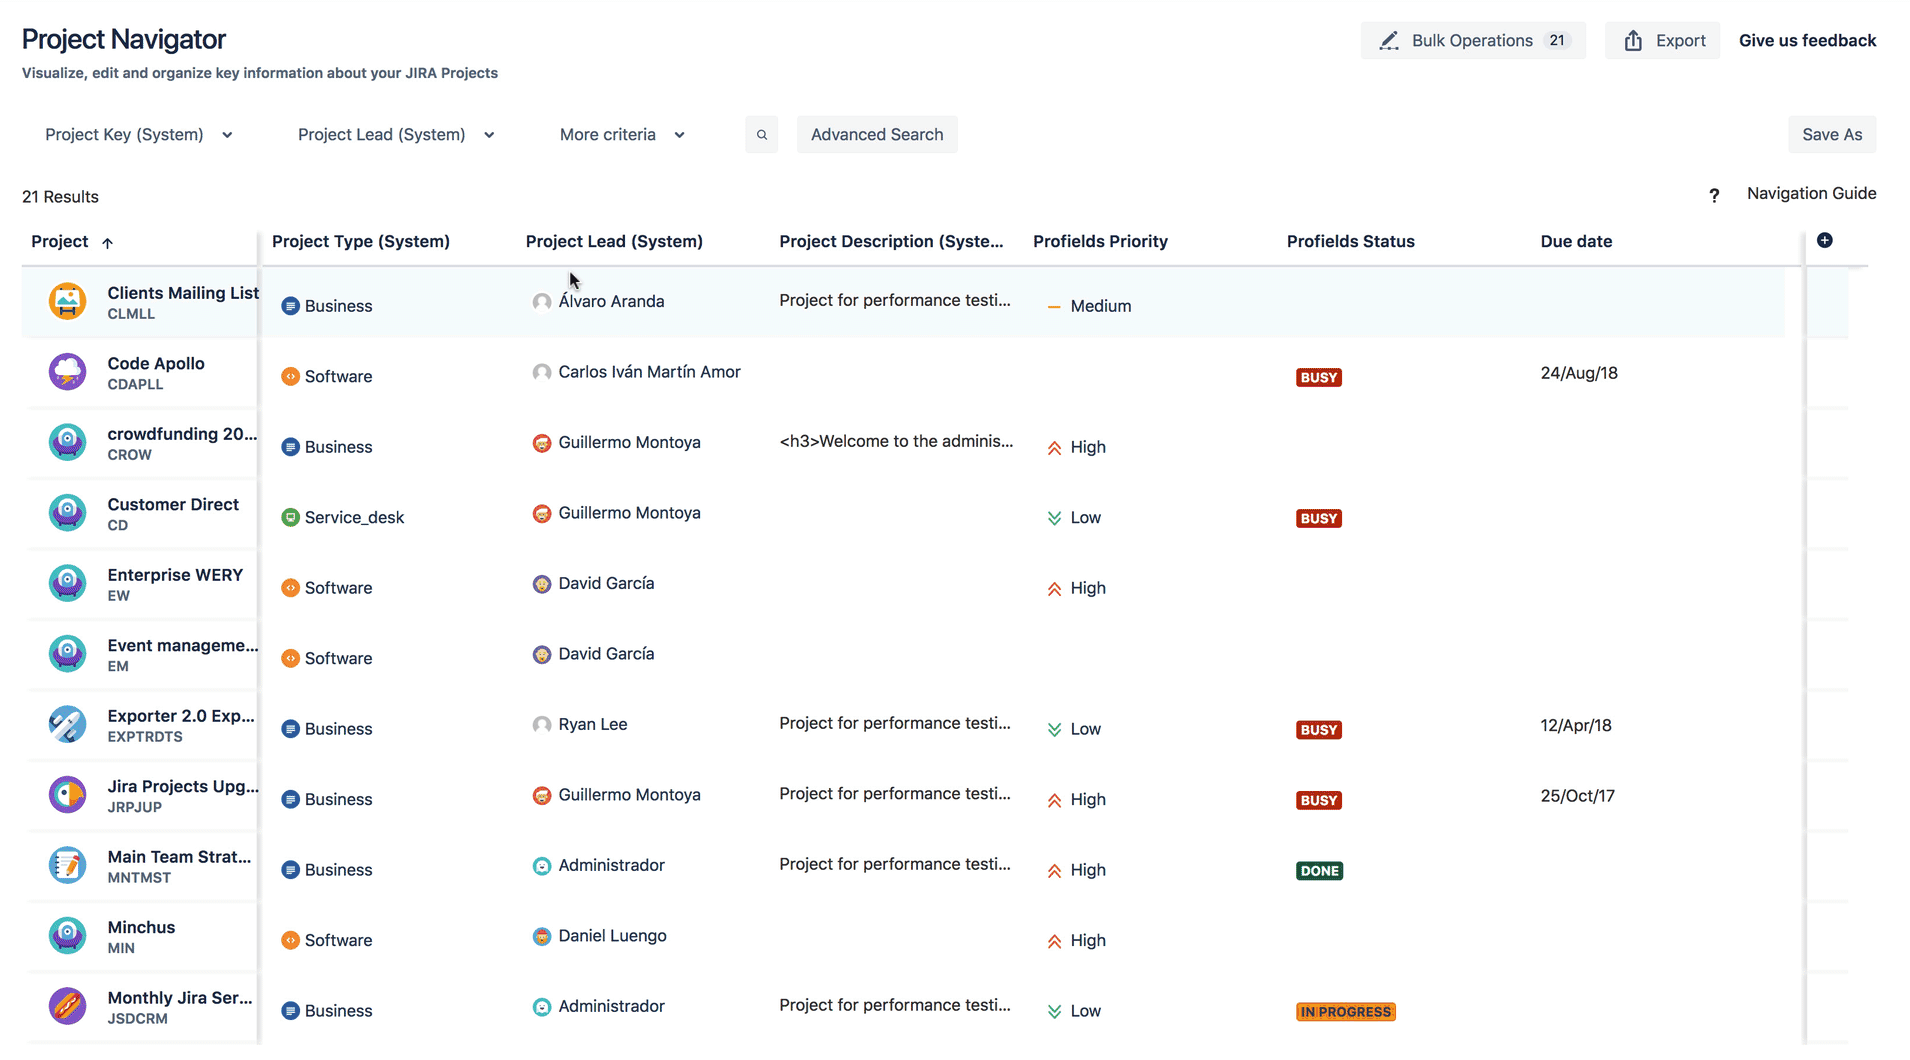Click the Give us feedback link
The height and width of the screenshot is (1060, 1910).
(x=1807, y=41)
